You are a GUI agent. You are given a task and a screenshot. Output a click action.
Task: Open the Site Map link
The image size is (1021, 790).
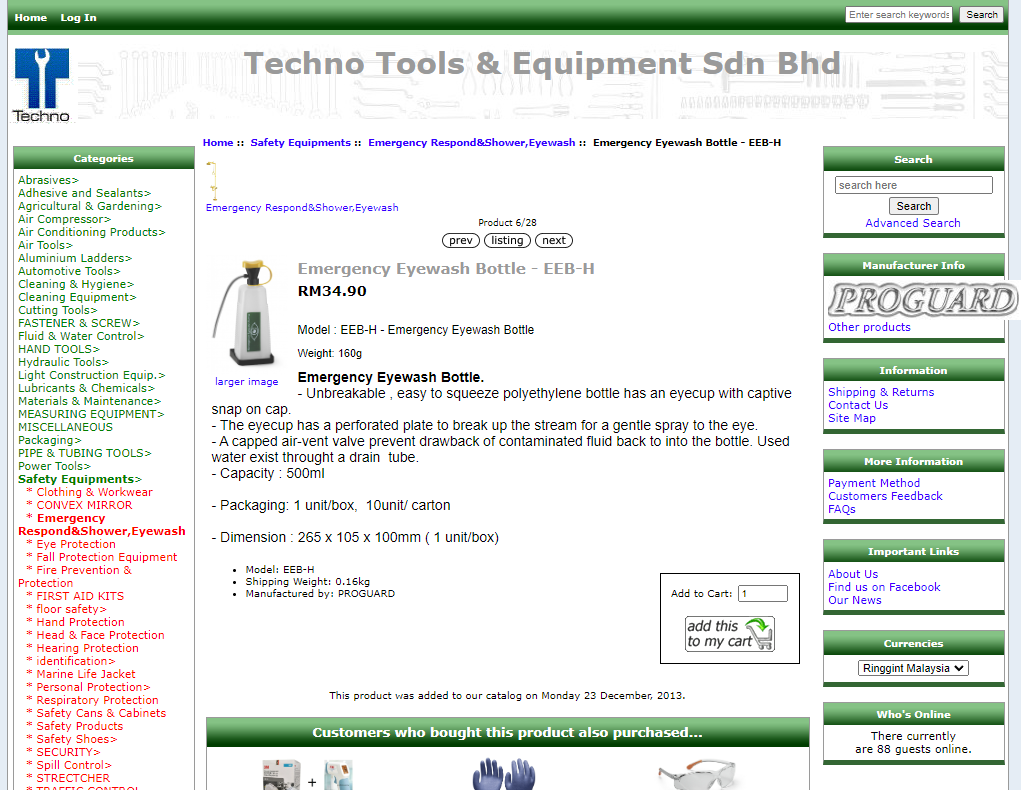coord(851,418)
